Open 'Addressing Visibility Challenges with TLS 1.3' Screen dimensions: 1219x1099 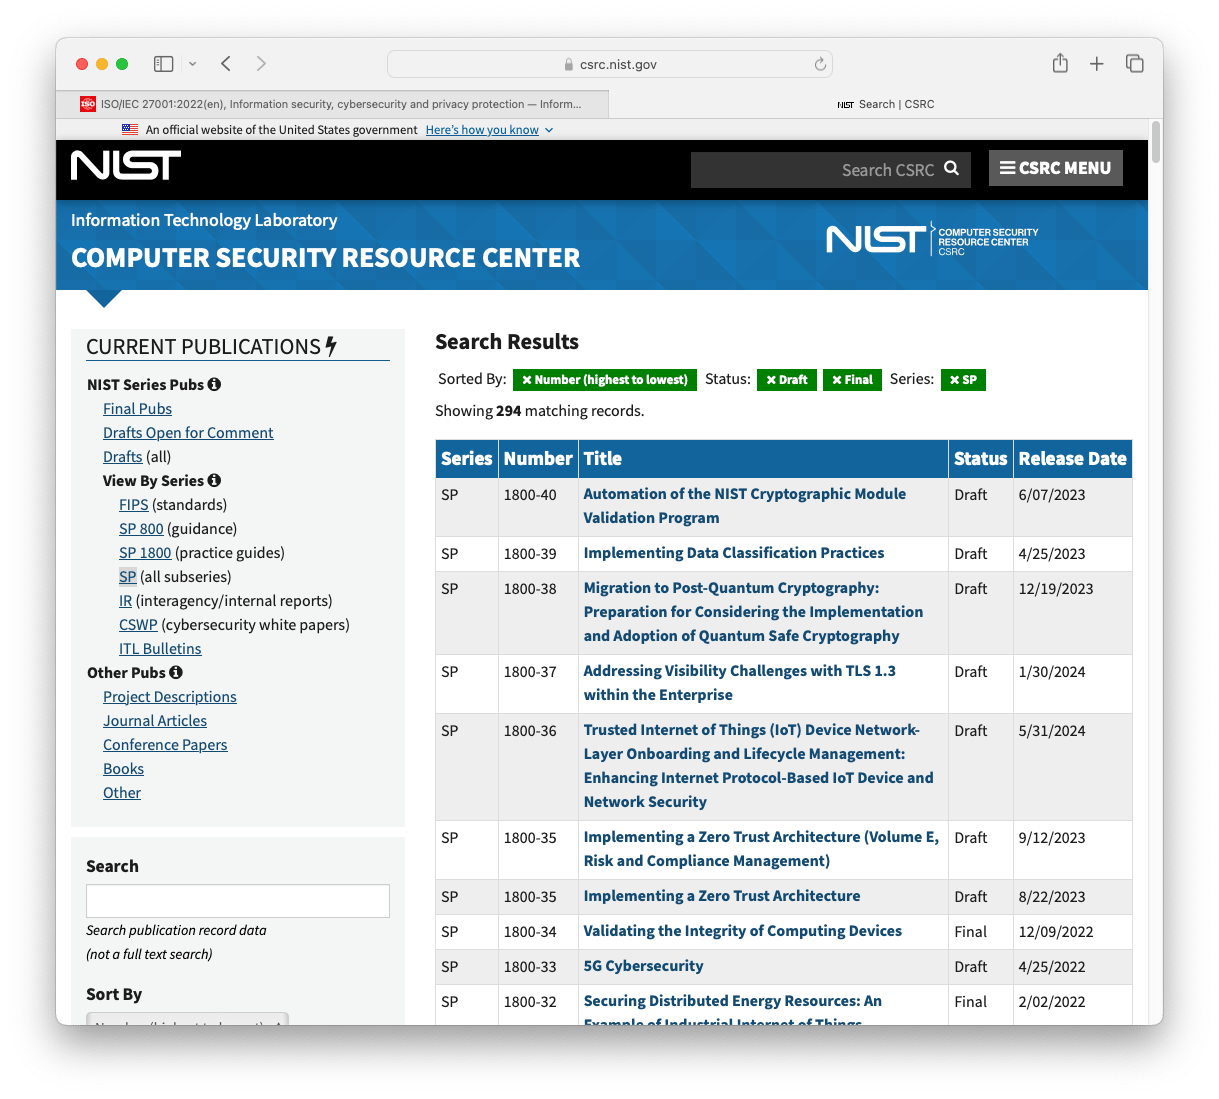tap(740, 683)
